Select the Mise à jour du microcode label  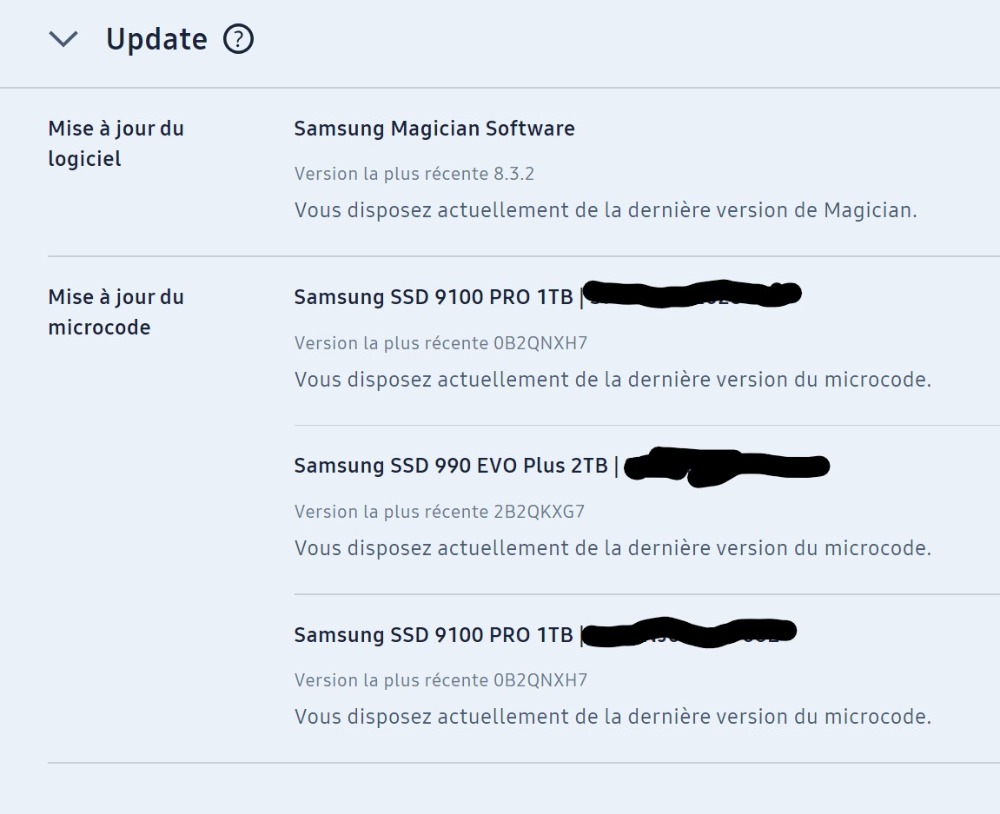[115, 311]
